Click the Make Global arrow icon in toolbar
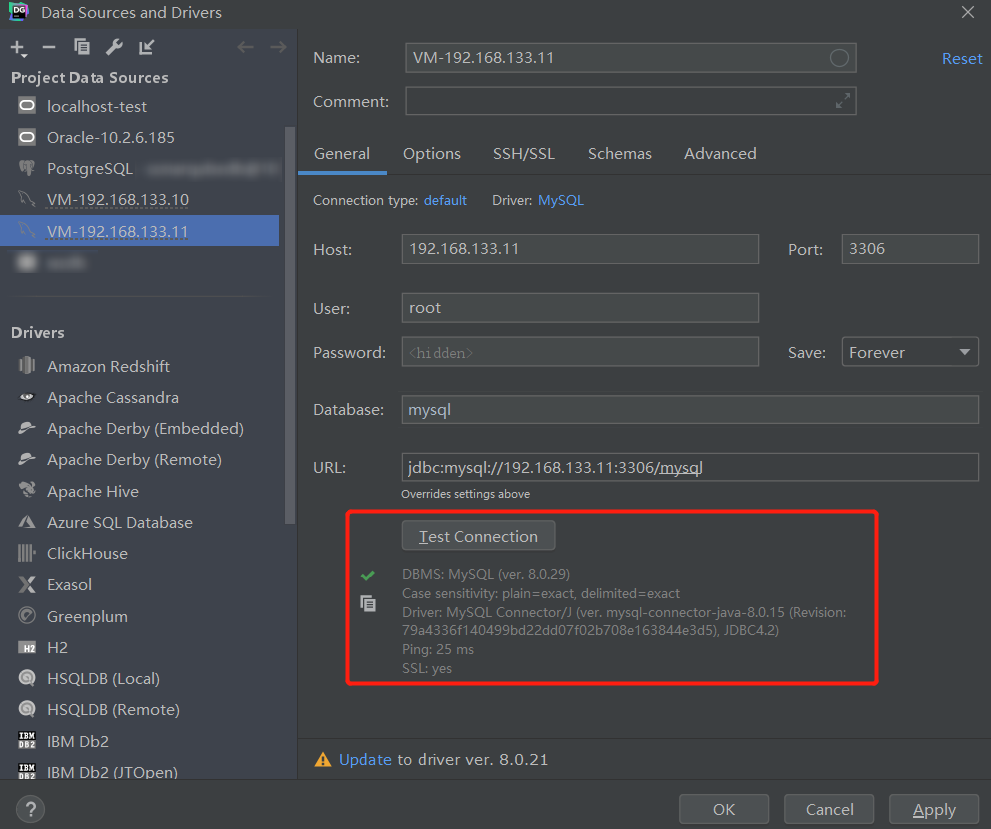This screenshot has width=991, height=829. pos(147,47)
